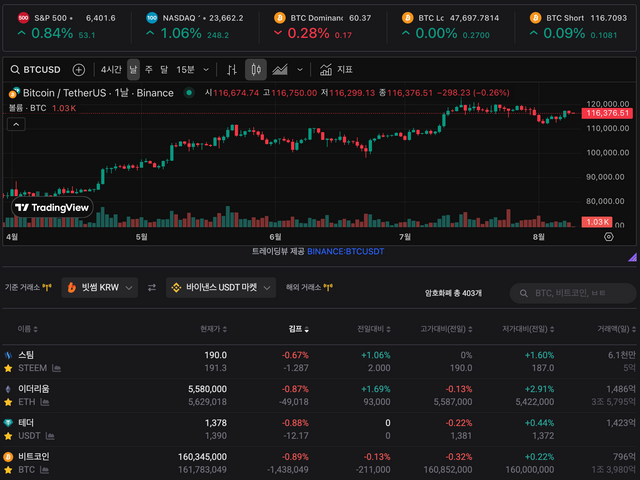640x480 pixels.
Task: Click the NASDAQ 100 blue badge icon
Action: coord(152,18)
